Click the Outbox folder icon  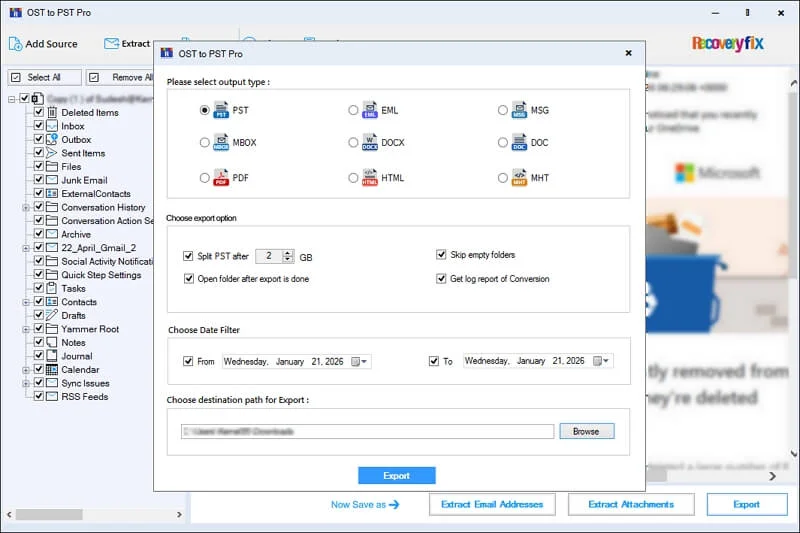click(52, 139)
